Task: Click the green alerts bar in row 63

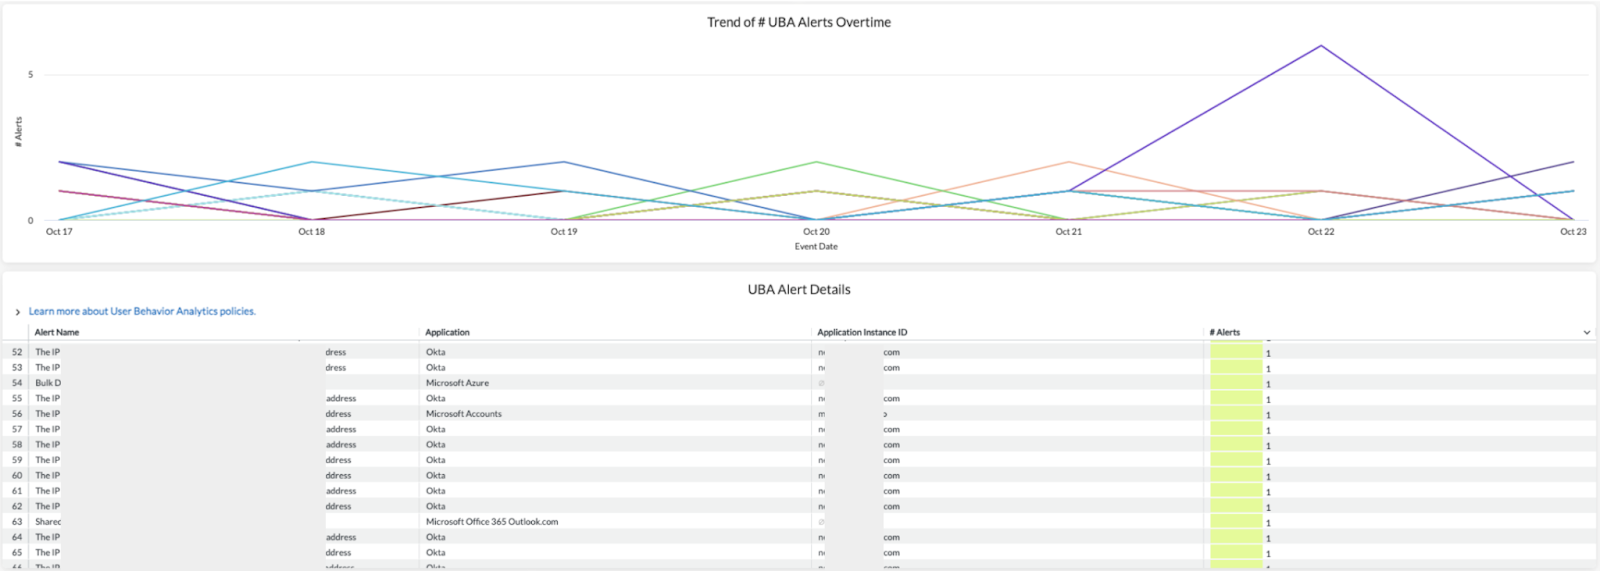Action: (x=1236, y=522)
